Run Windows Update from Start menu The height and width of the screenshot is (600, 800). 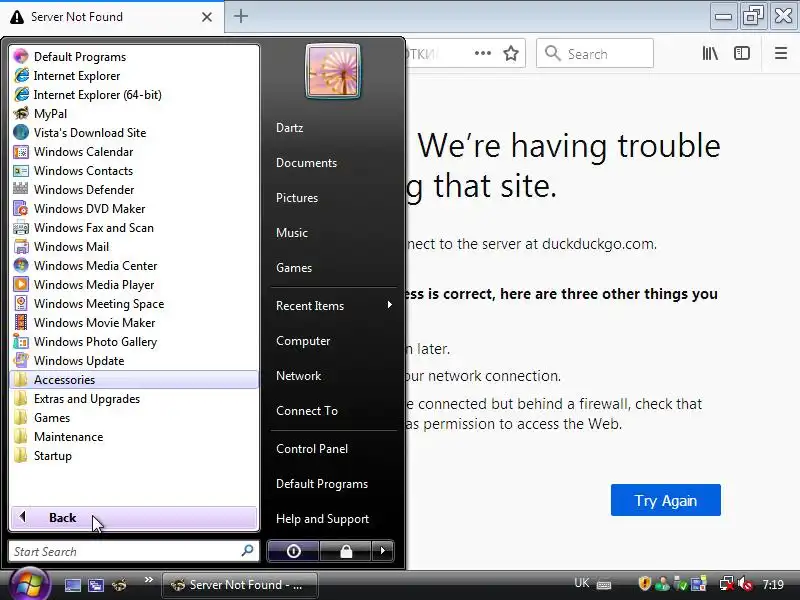coord(134,361)
